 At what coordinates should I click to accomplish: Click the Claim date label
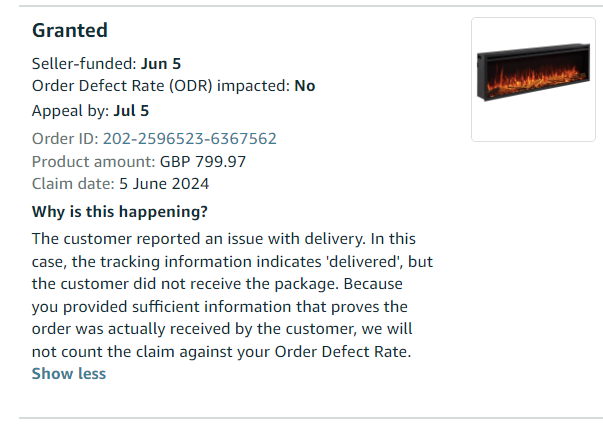[73, 184]
